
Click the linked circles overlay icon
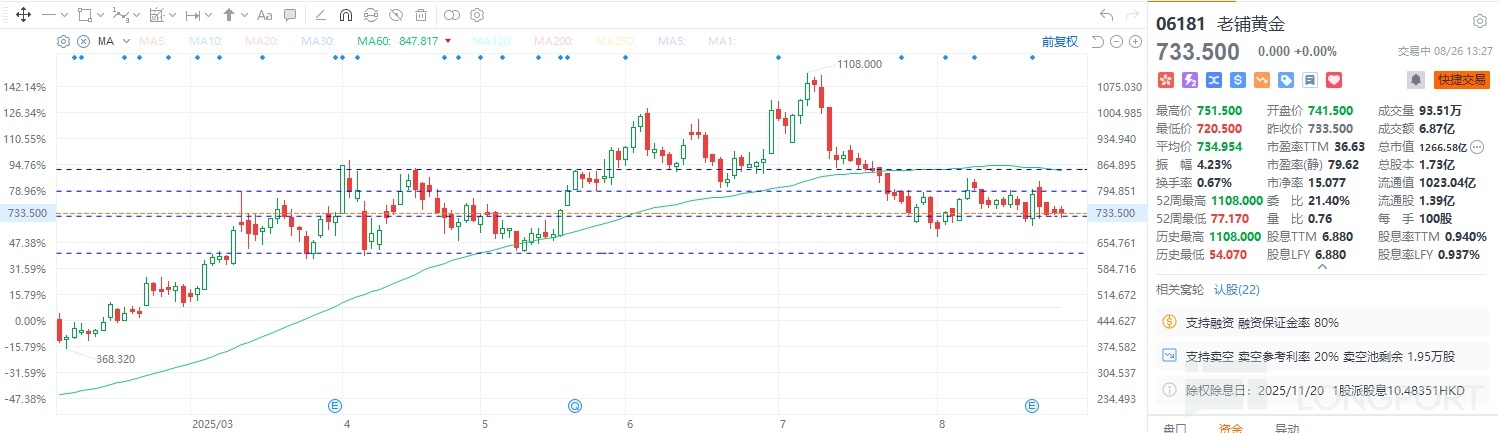coord(452,15)
